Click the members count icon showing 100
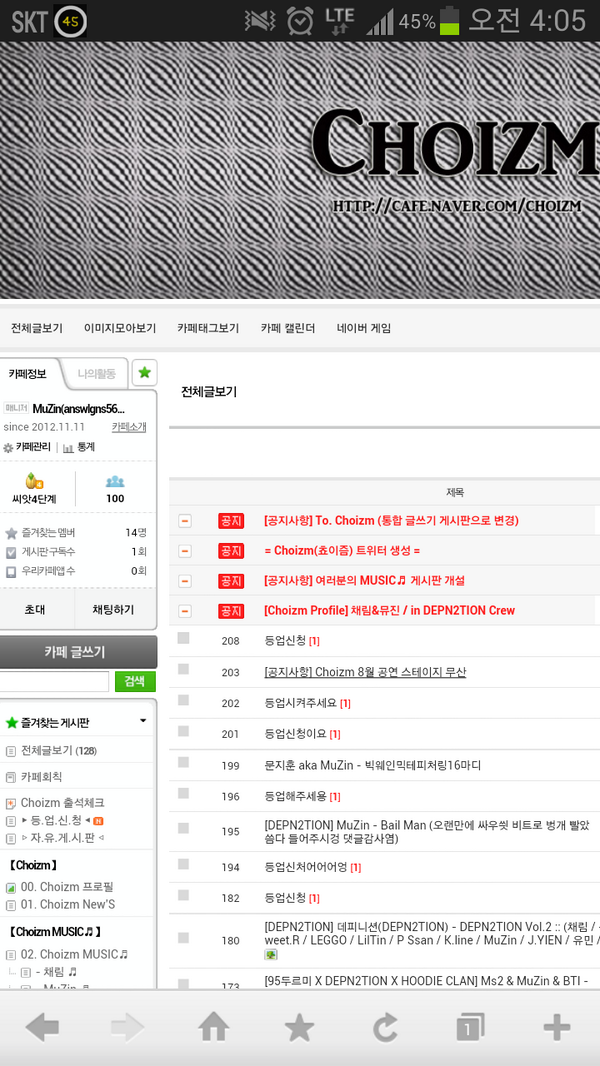 (x=115, y=481)
